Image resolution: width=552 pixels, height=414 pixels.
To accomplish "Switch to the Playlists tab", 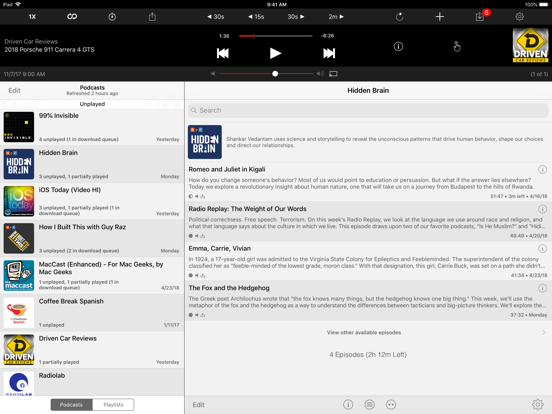I will [x=113, y=404].
